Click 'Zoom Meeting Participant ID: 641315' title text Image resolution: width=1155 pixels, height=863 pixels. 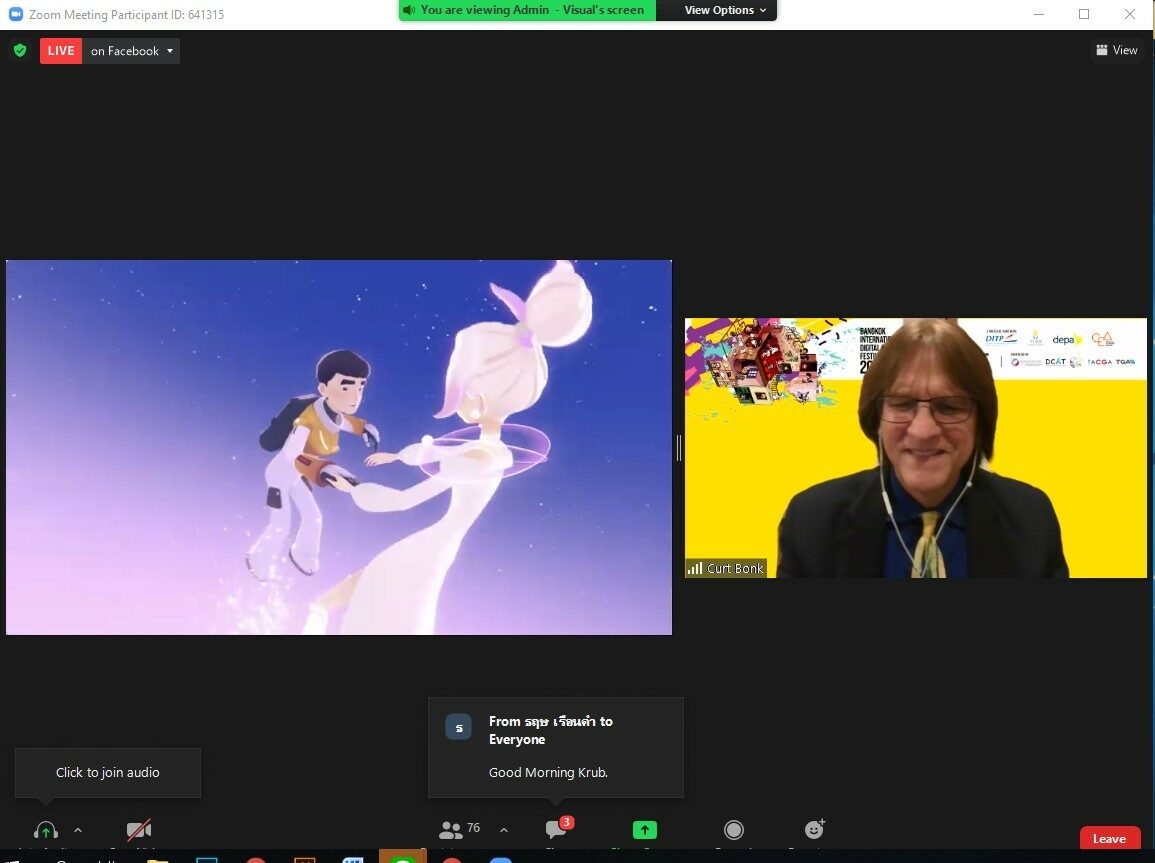point(126,14)
